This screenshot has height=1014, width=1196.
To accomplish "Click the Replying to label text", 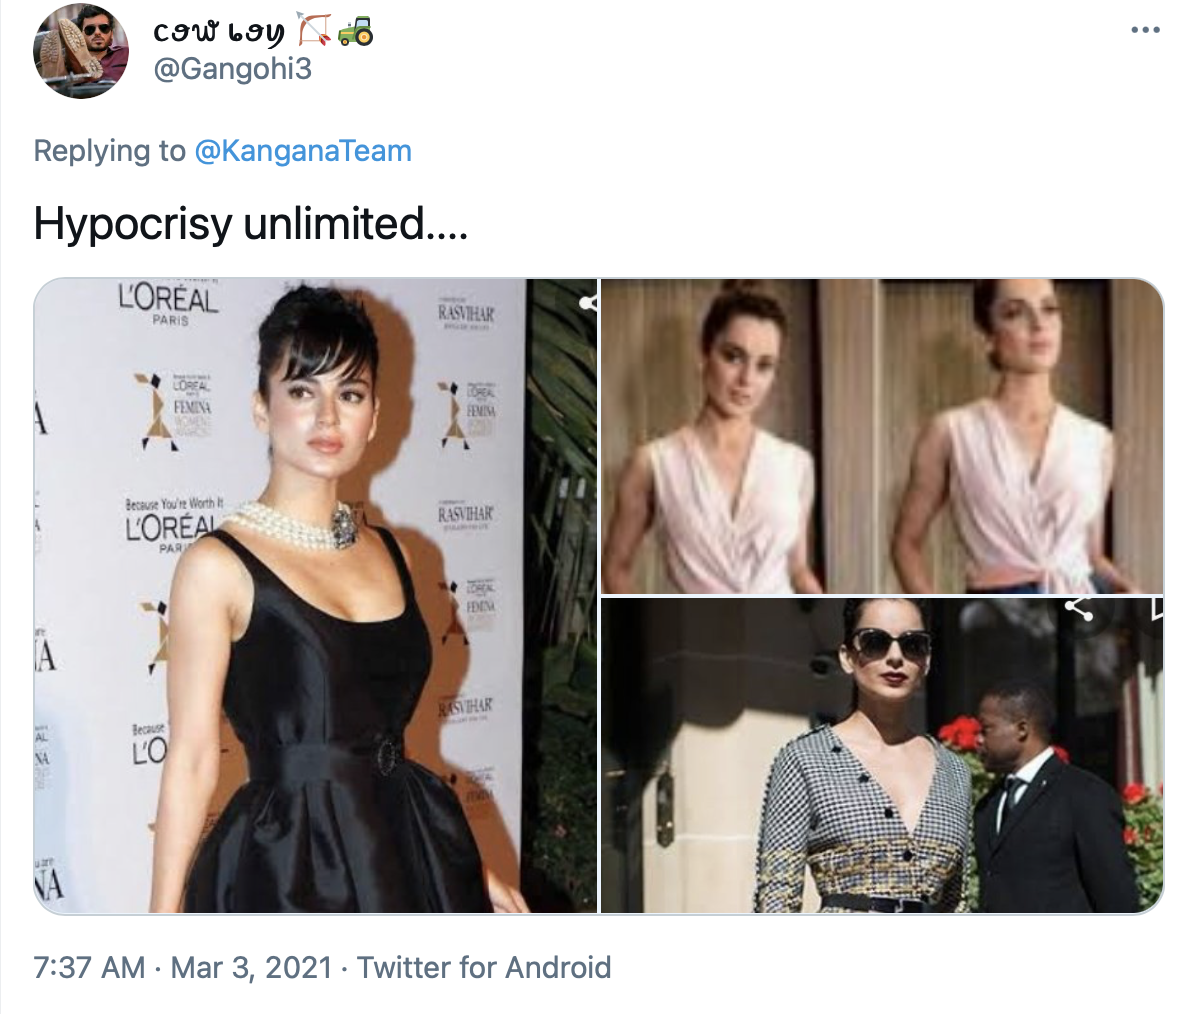I will click(110, 150).
